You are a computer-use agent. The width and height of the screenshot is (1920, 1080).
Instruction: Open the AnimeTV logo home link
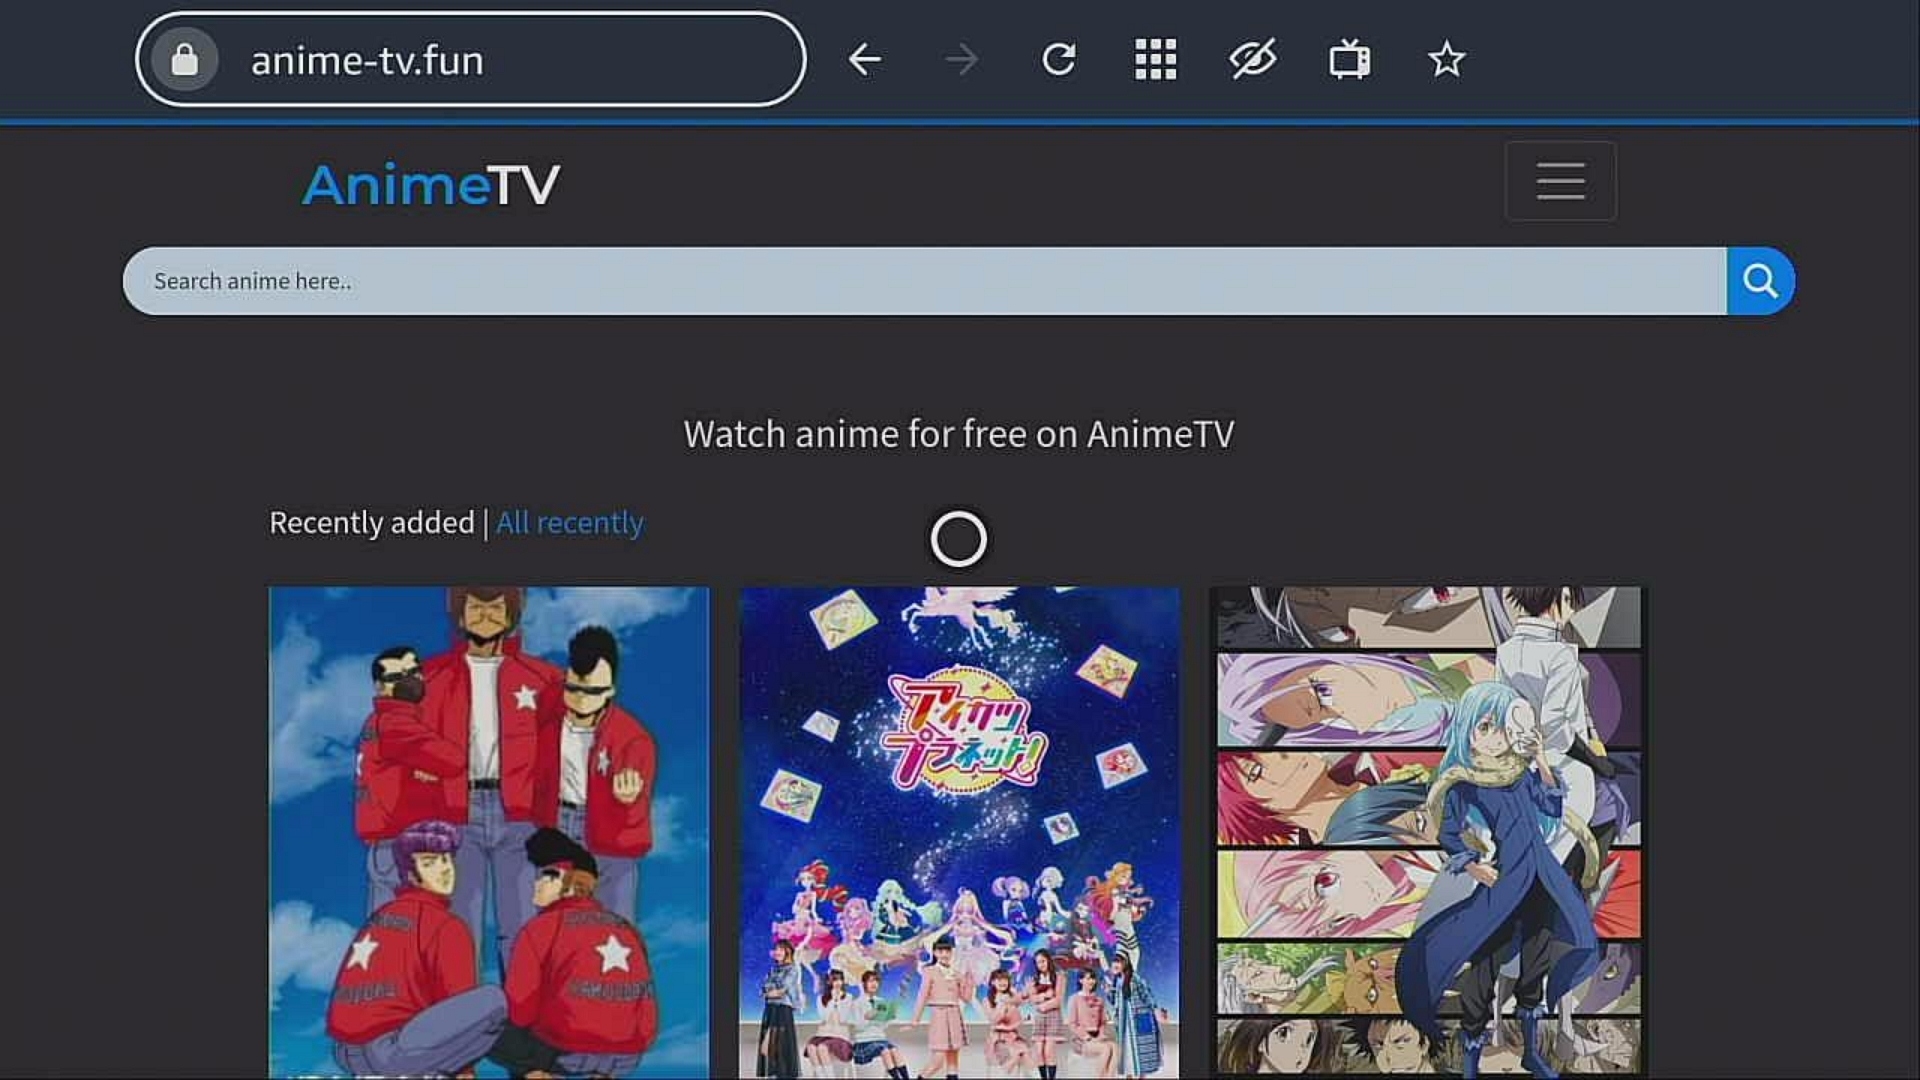[x=431, y=185]
